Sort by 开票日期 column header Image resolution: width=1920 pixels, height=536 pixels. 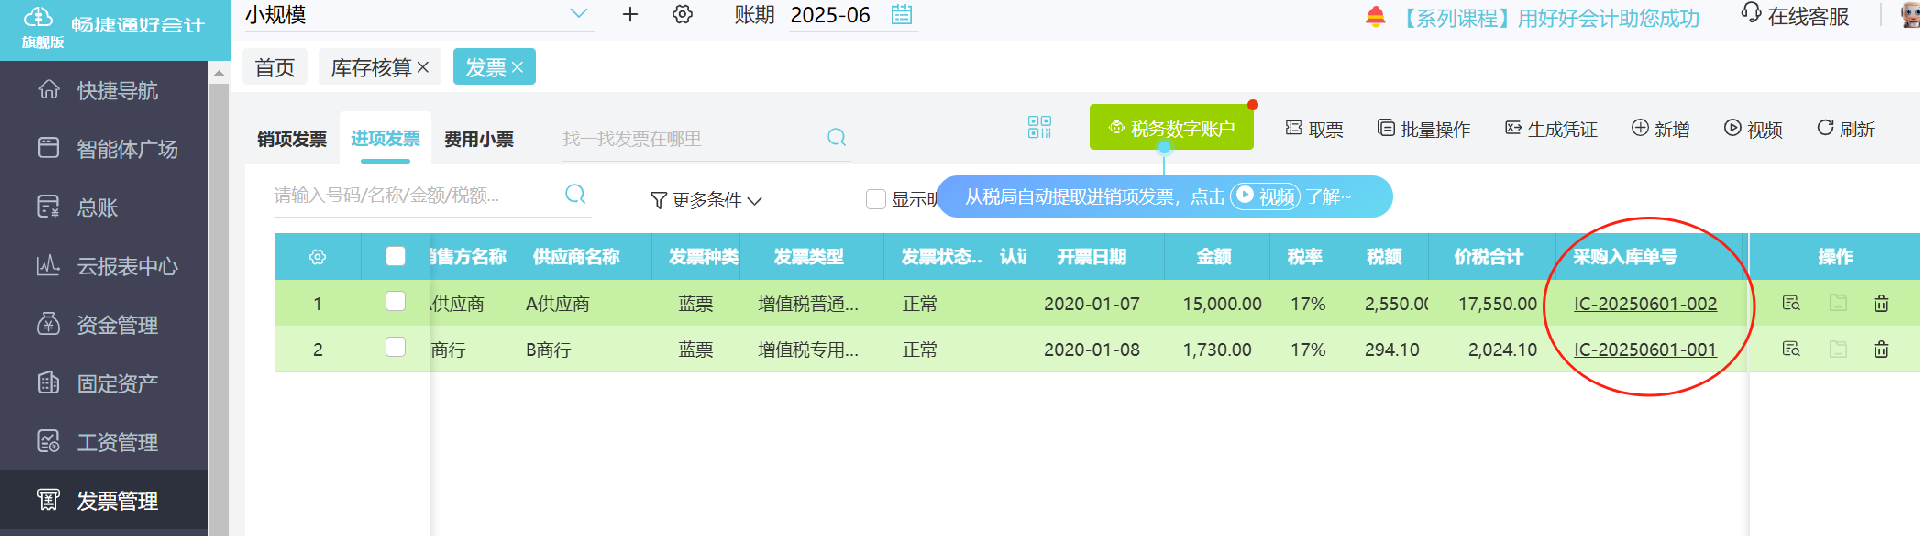point(1091,257)
